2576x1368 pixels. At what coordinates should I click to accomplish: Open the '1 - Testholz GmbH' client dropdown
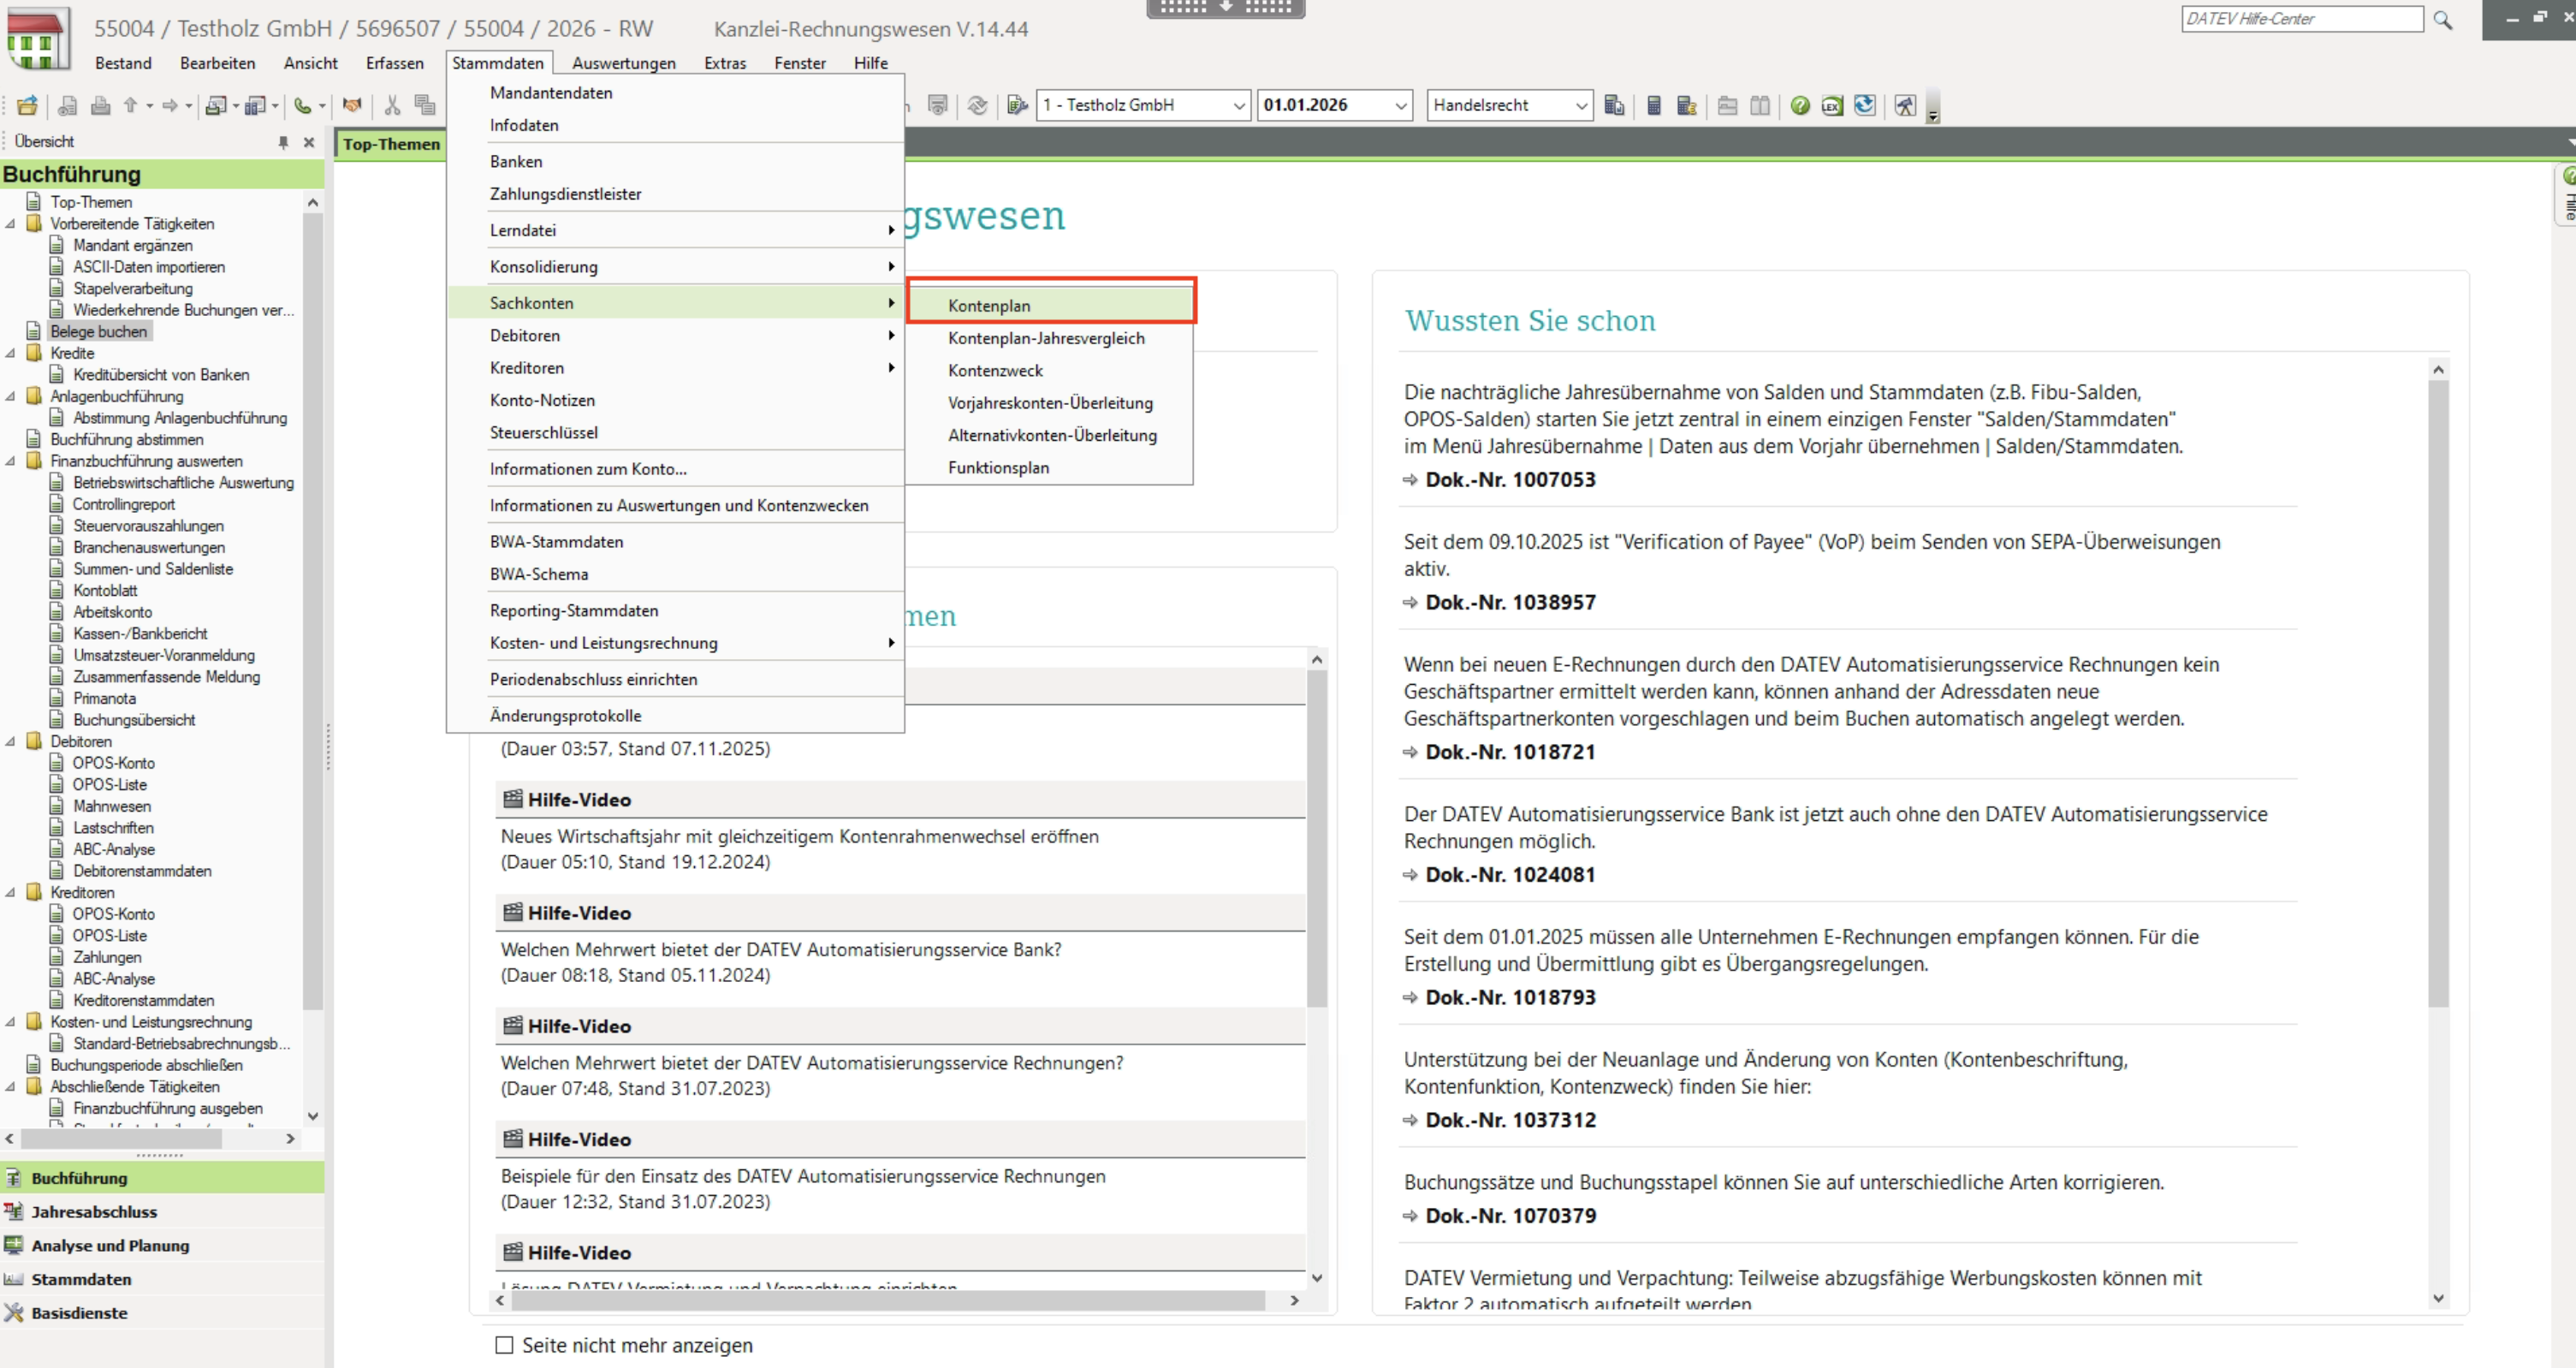1238,105
